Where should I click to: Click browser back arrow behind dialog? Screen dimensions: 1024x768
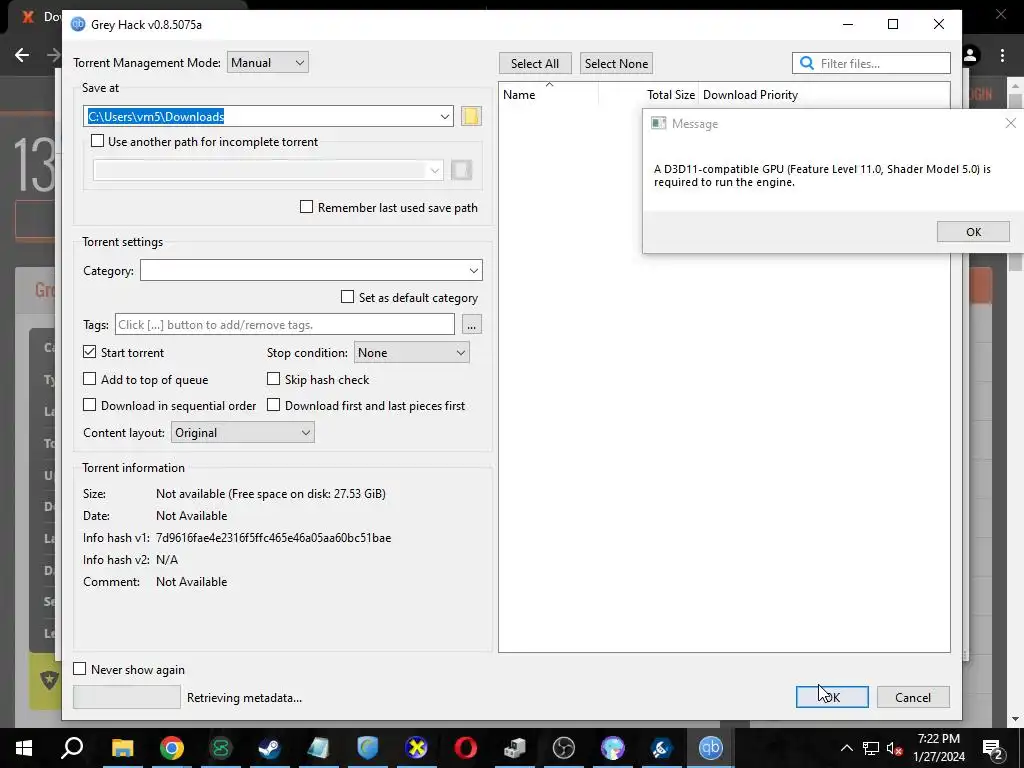tap(22, 55)
